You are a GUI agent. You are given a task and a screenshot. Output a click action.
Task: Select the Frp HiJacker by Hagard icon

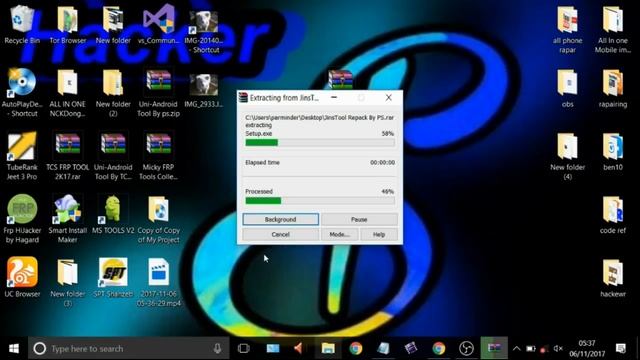[x=22, y=219]
